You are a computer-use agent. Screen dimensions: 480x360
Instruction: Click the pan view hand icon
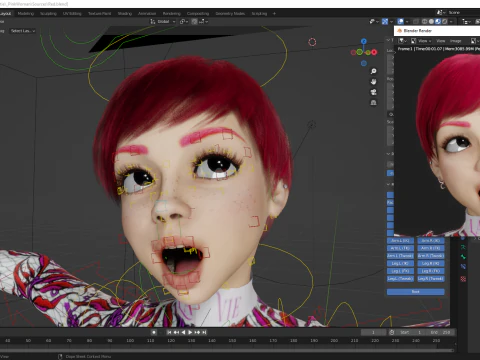point(374,82)
